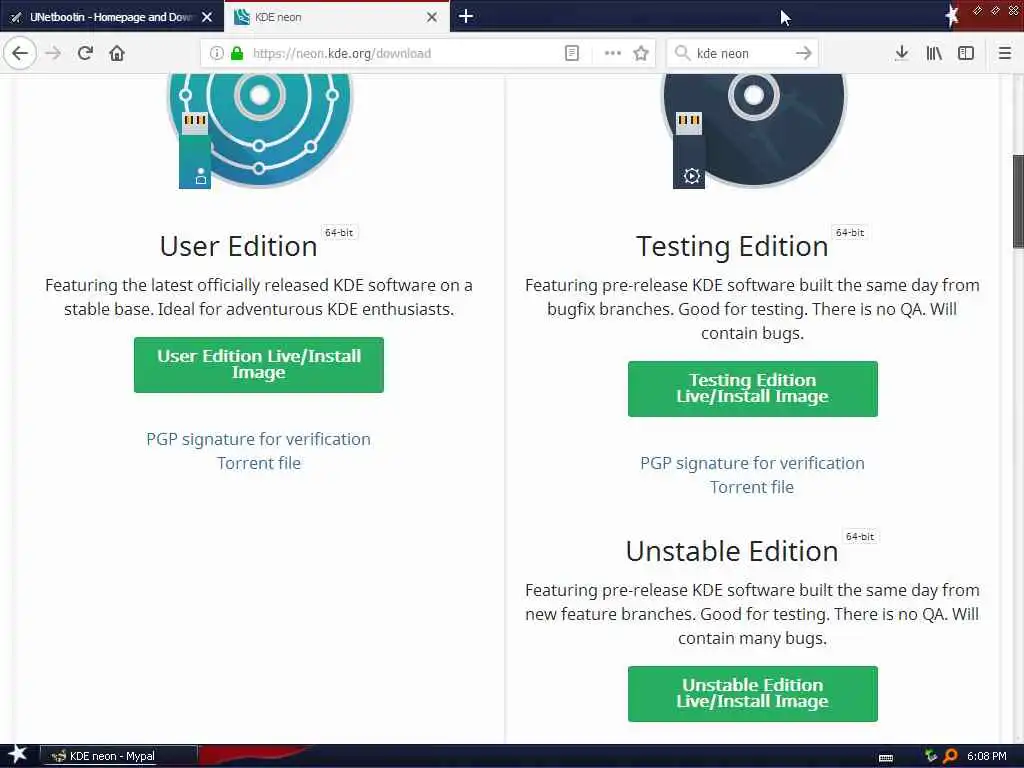
Task: Toggle reader view in address bar
Action: click(x=571, y=53)
